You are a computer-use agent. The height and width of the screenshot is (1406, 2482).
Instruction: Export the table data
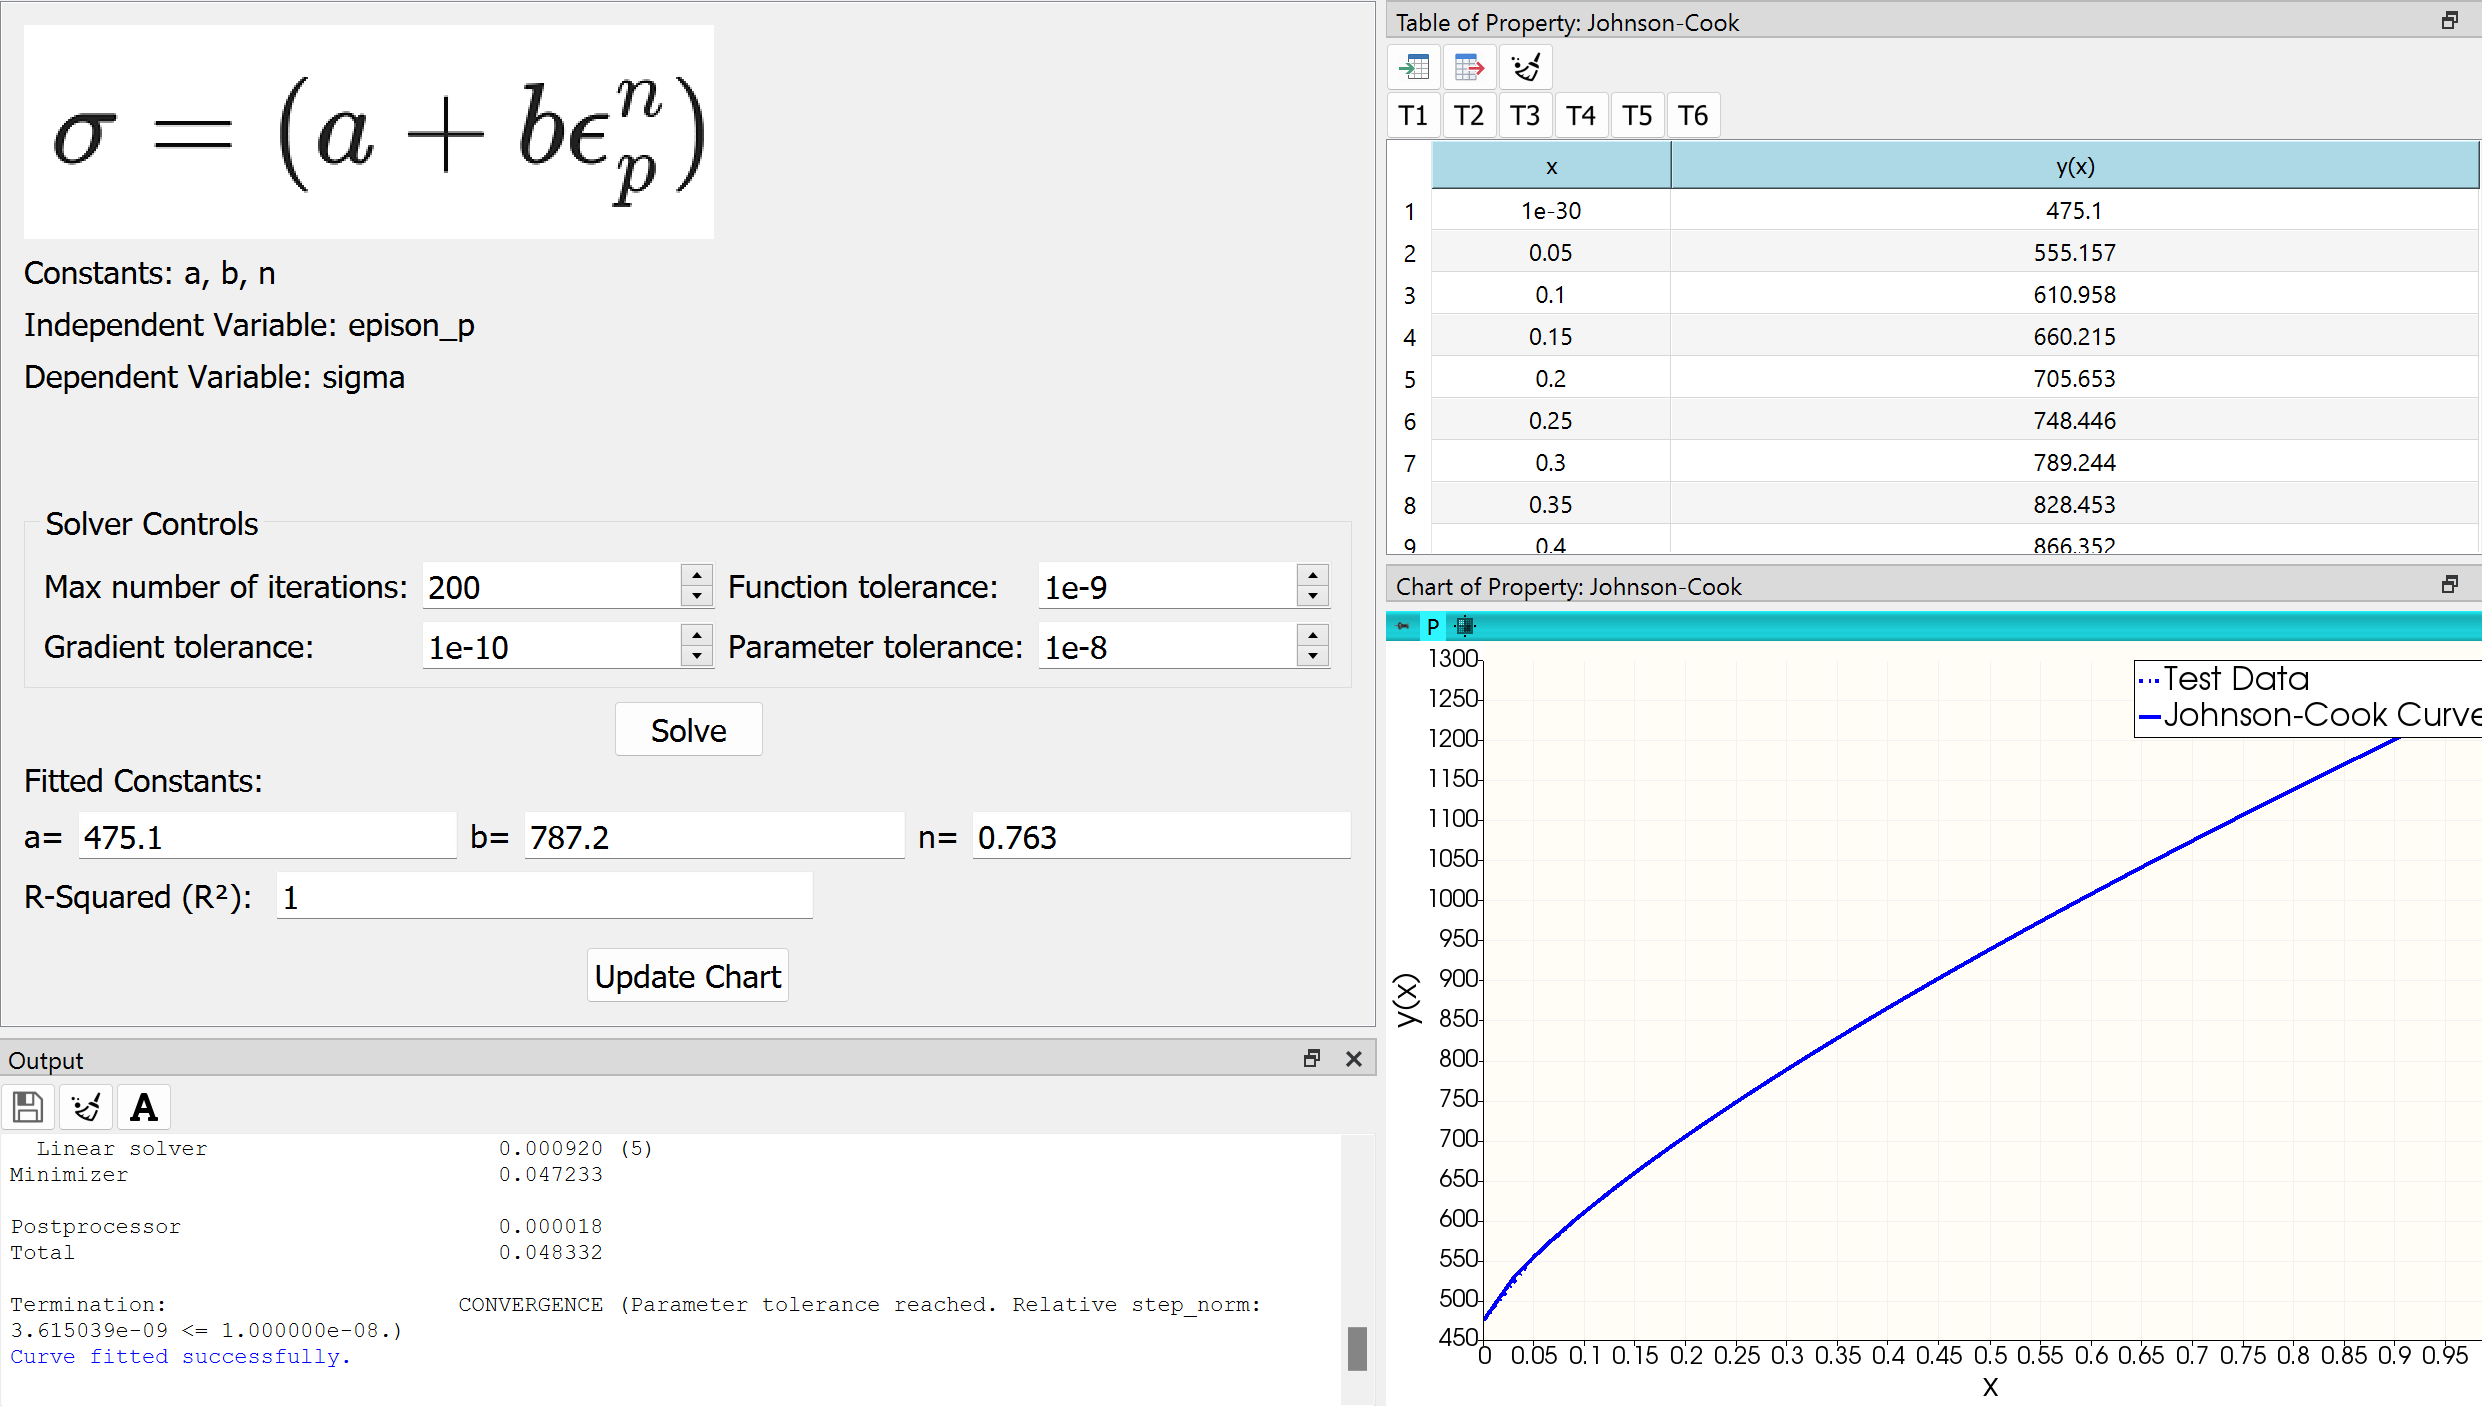click(x=1469, y=66)
